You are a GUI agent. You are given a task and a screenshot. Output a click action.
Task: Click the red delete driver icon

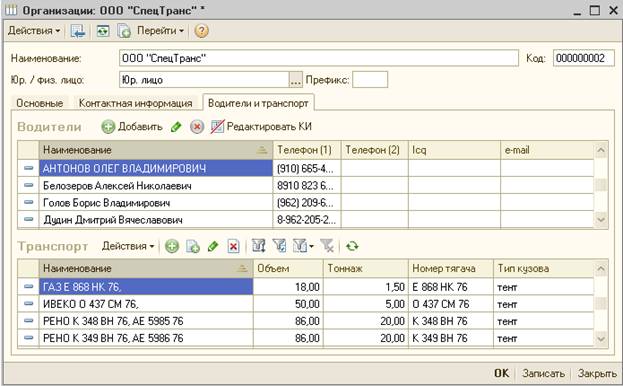pyautogui.click(x=197, y=127)
